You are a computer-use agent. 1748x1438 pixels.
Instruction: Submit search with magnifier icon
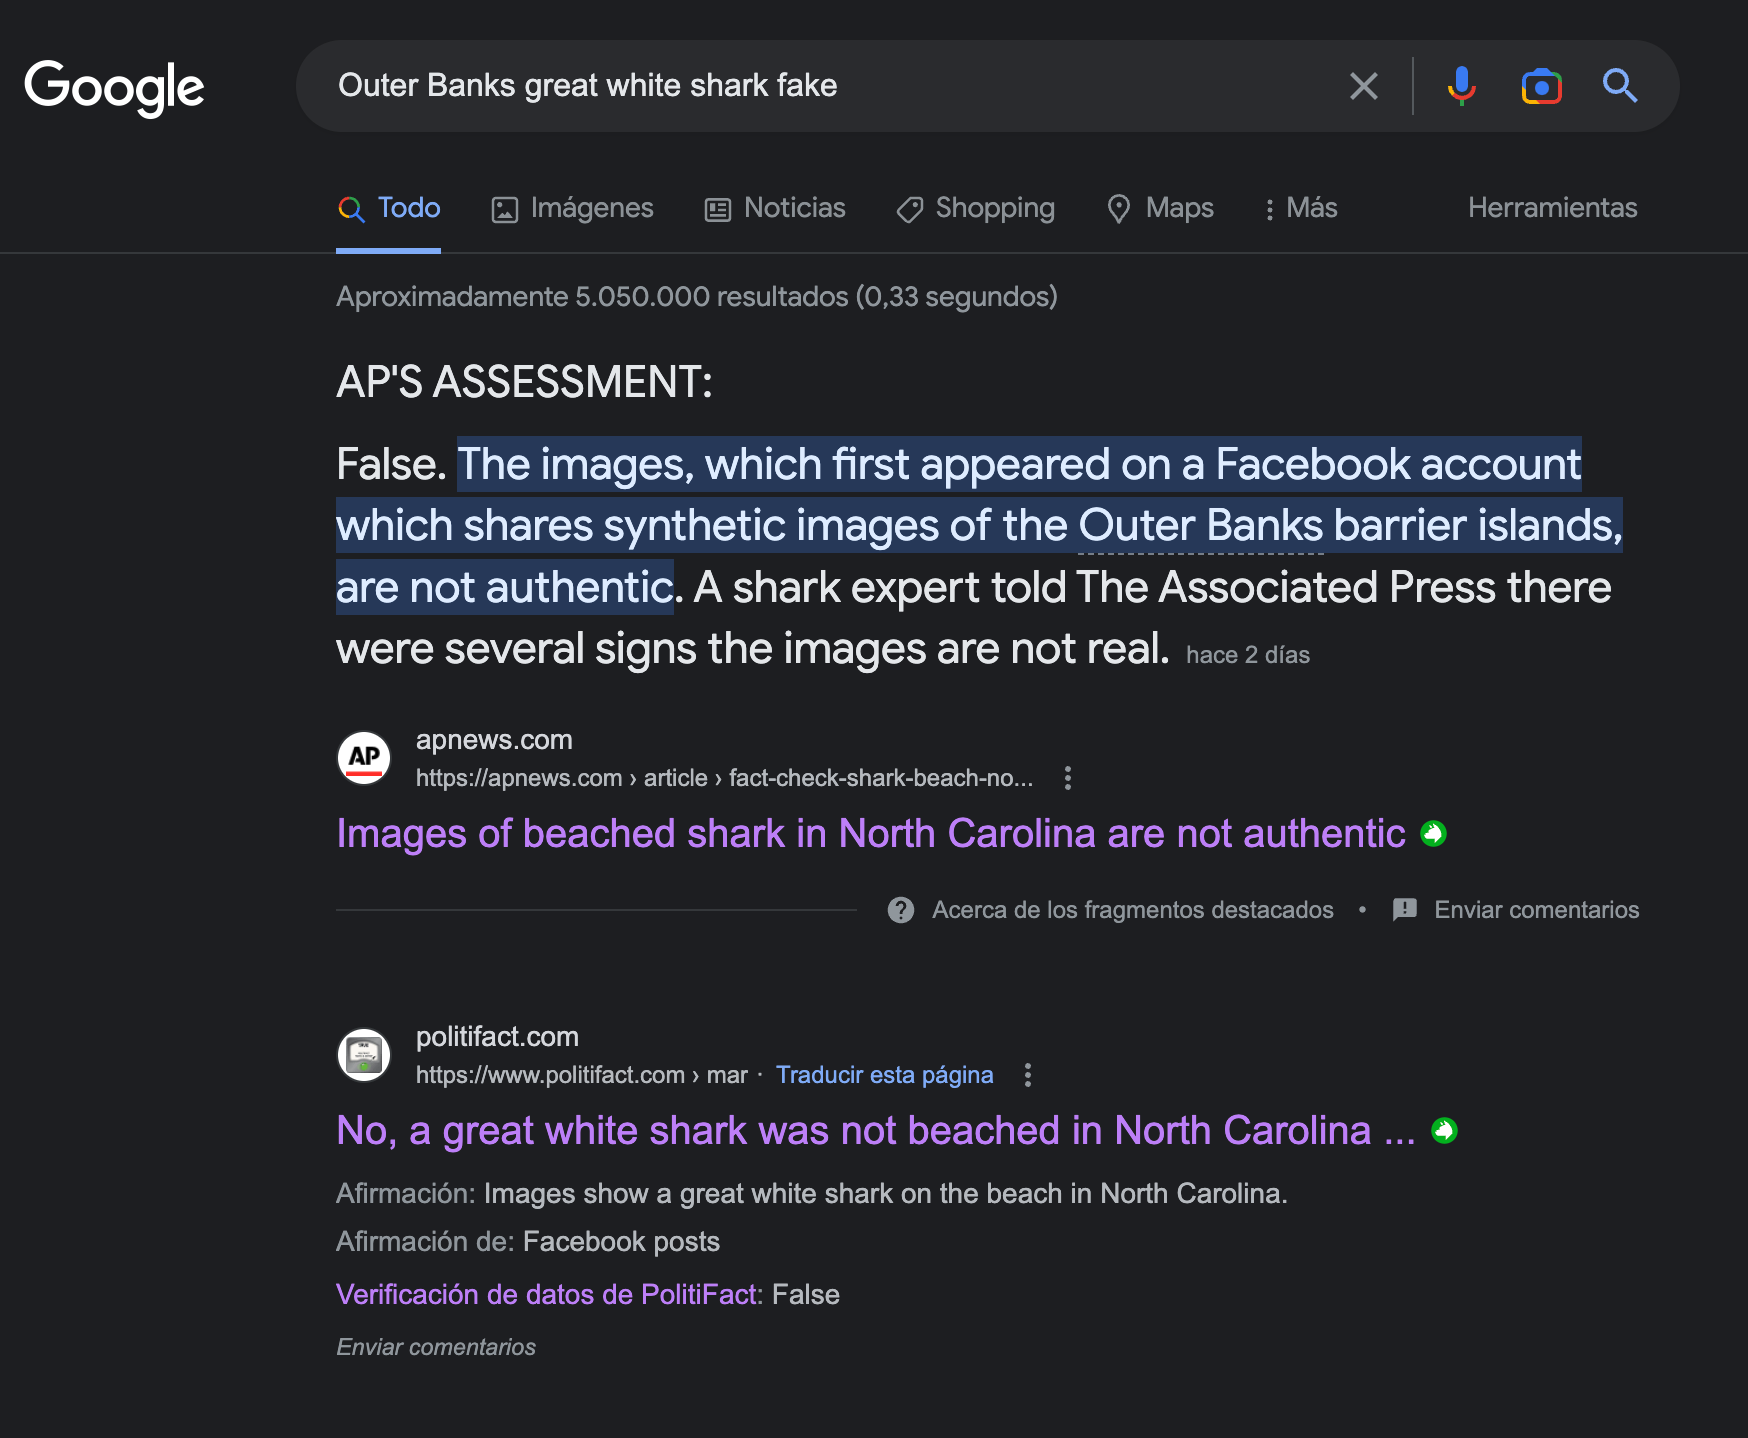[x=1619, y=86]
